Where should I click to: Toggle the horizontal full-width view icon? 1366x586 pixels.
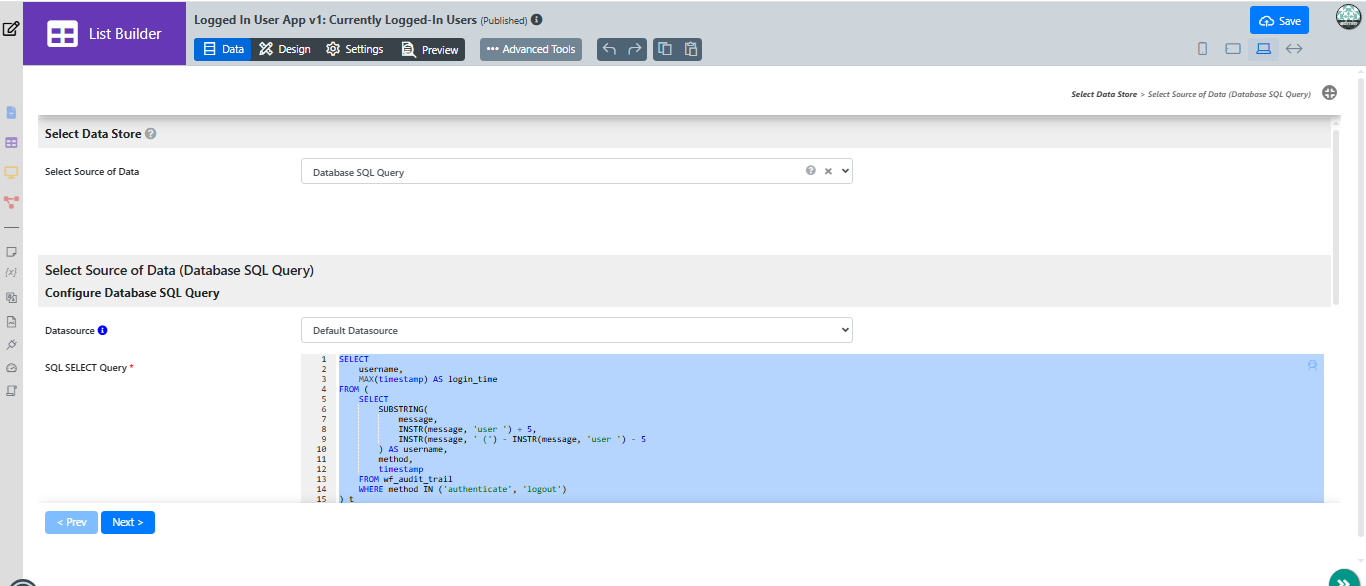pyautogui.click(x=1294, y=48)
